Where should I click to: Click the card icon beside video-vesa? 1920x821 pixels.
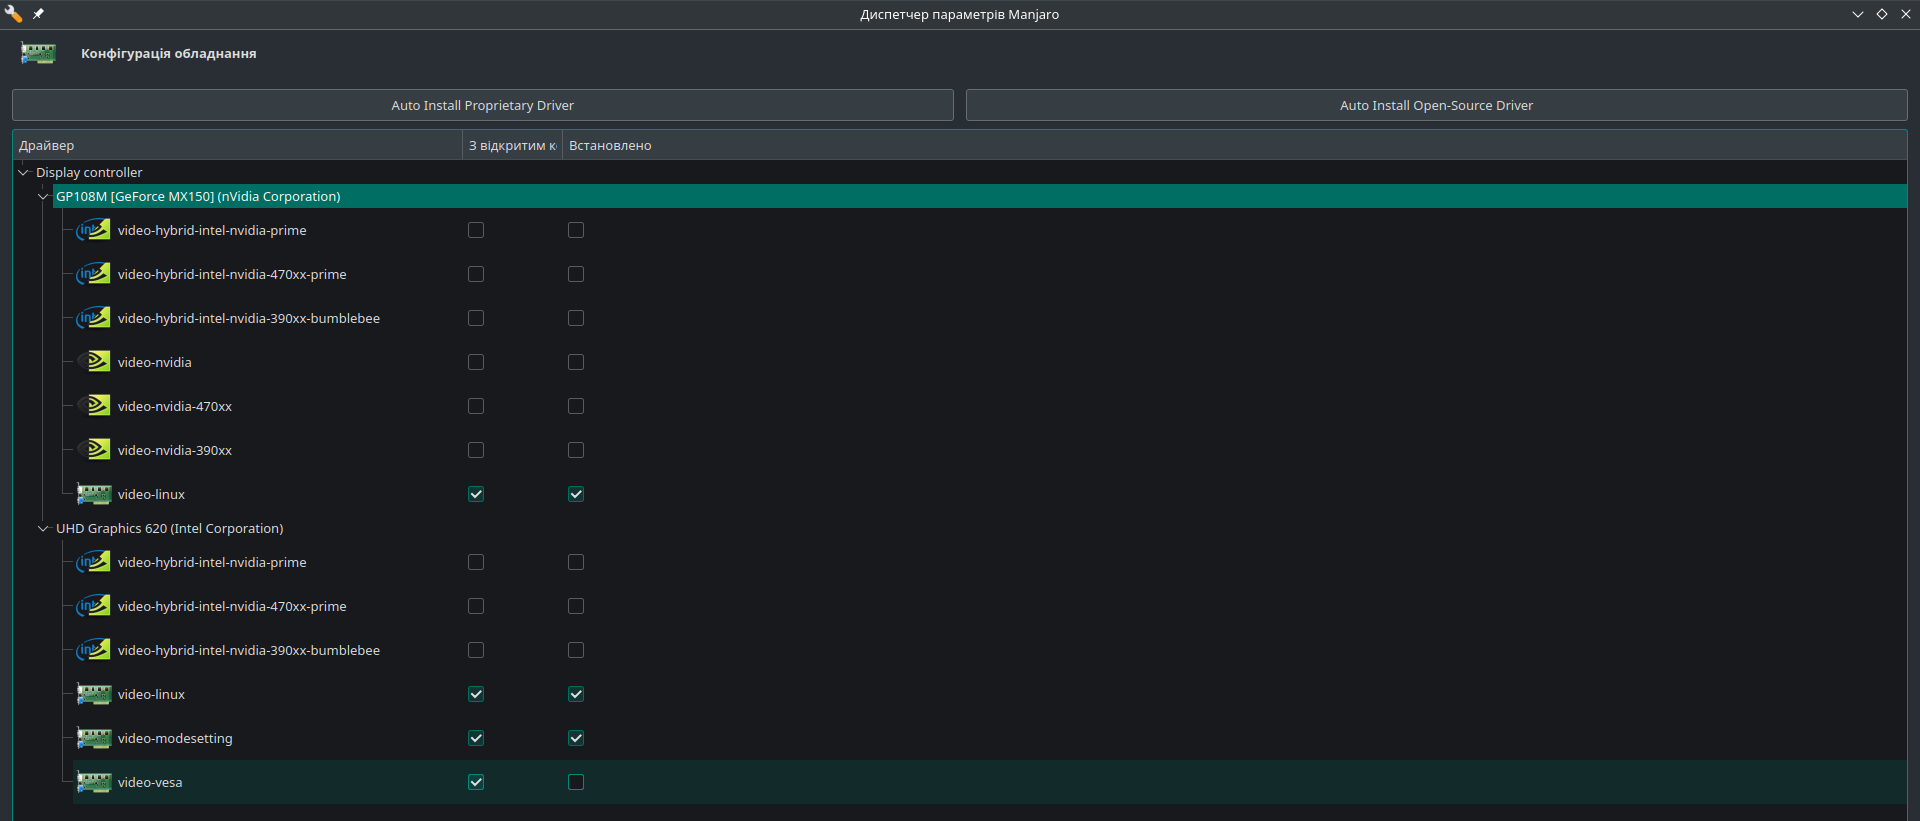pos(94,782)
